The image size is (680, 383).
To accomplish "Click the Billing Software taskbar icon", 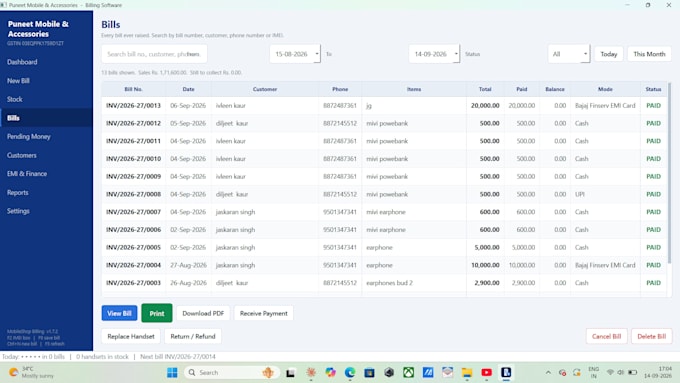I will [506, 373].
